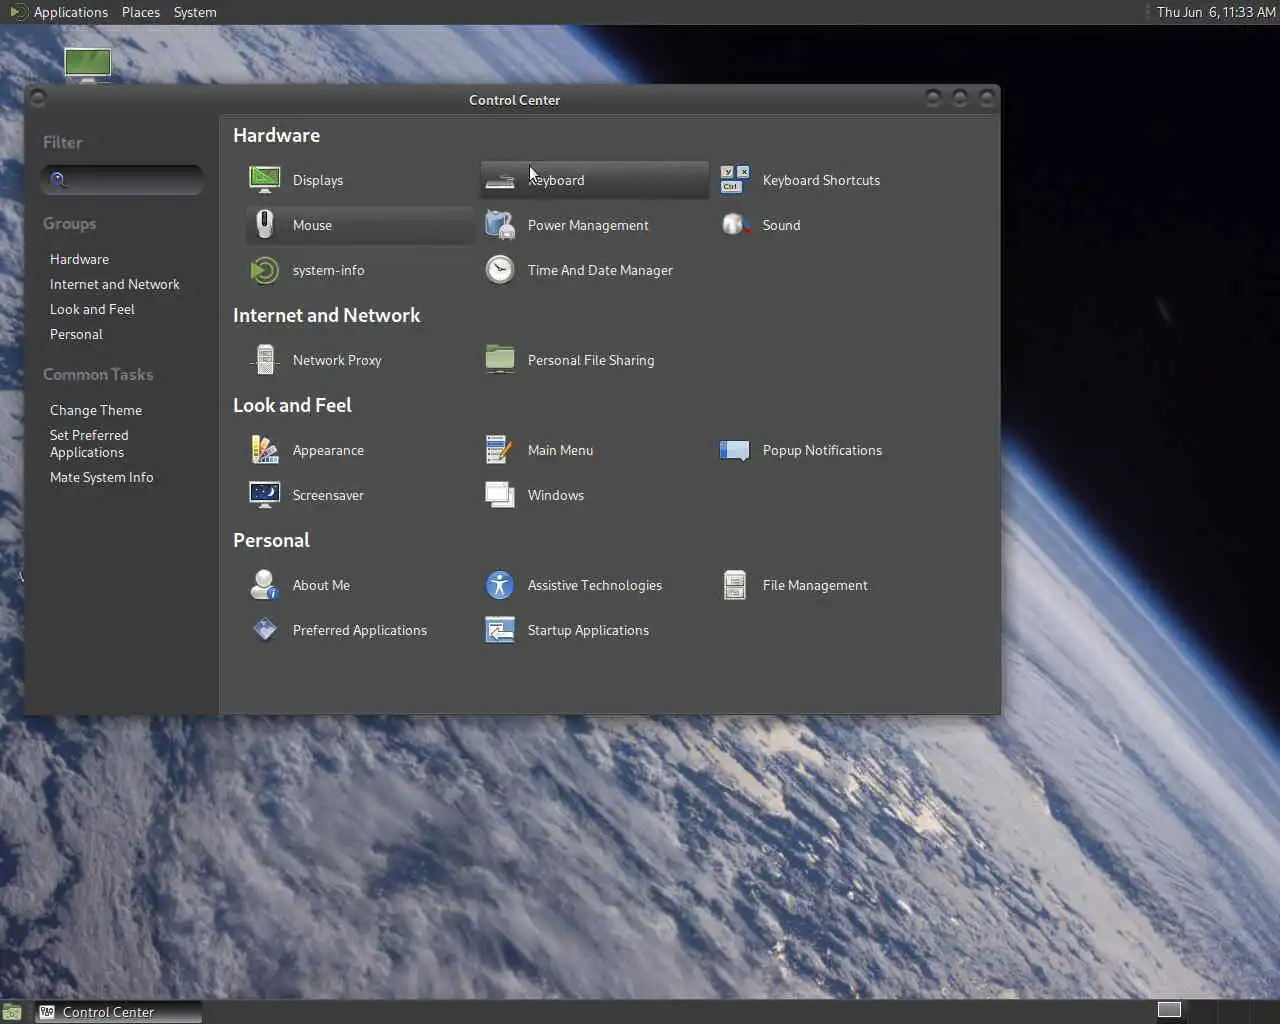This screenshot has height=1024, width=1280.
Task: Jump to the Hardware group in sidebar
Action: [79, 259]
